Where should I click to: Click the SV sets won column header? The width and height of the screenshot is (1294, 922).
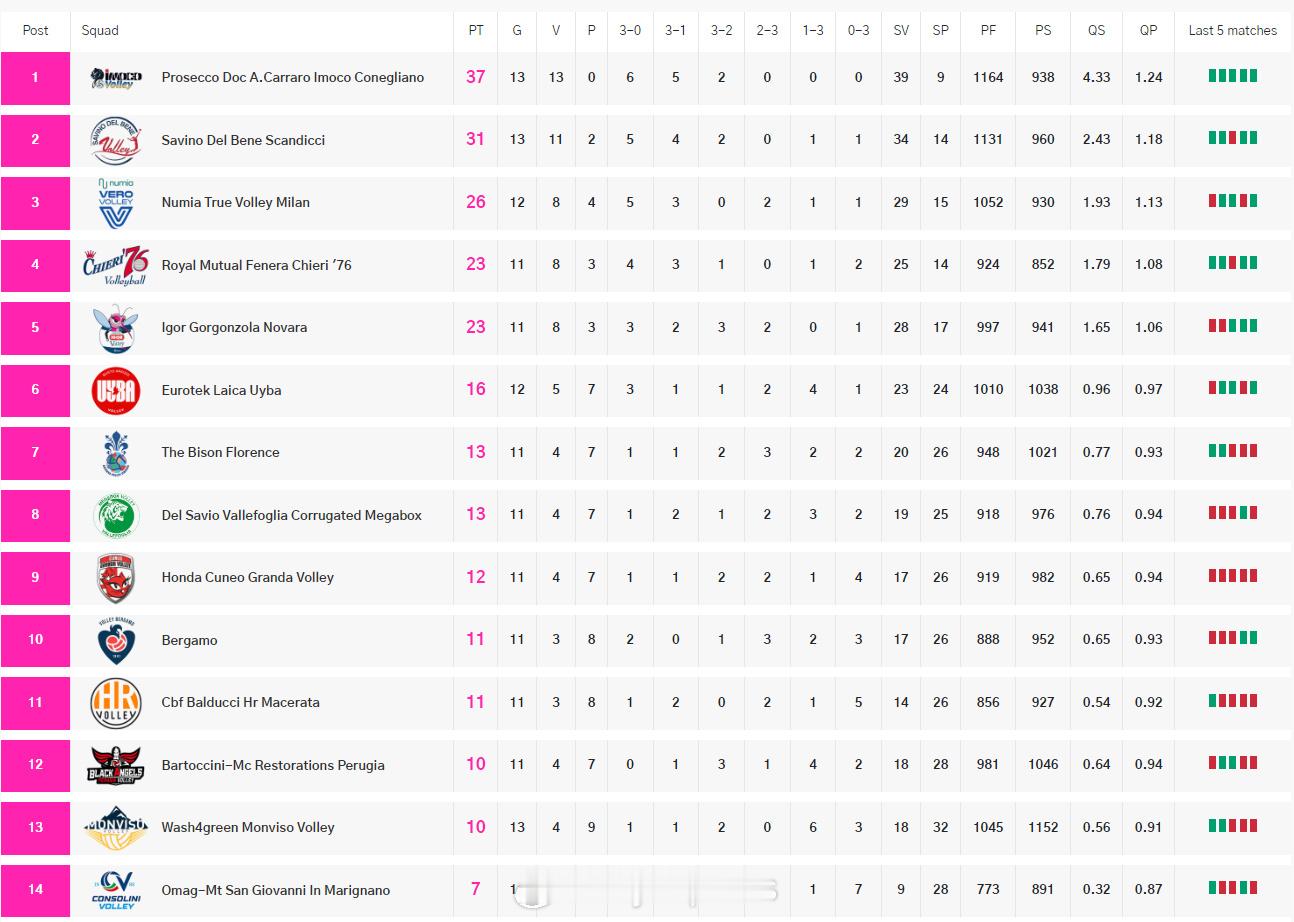coord(901,30)
